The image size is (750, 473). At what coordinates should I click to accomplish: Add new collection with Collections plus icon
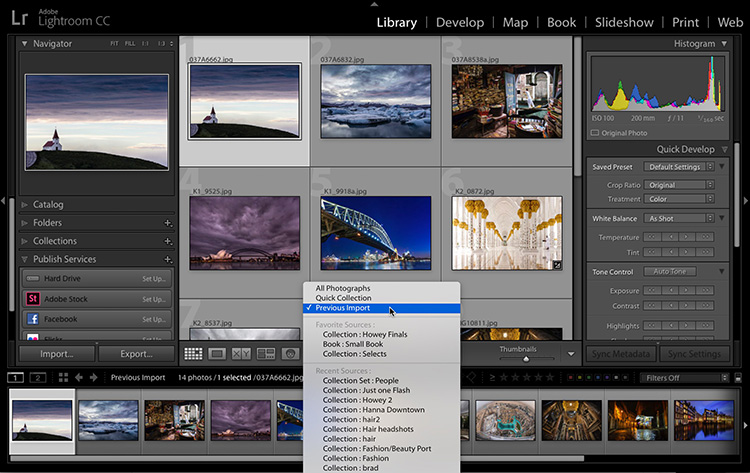click(168, 241)
